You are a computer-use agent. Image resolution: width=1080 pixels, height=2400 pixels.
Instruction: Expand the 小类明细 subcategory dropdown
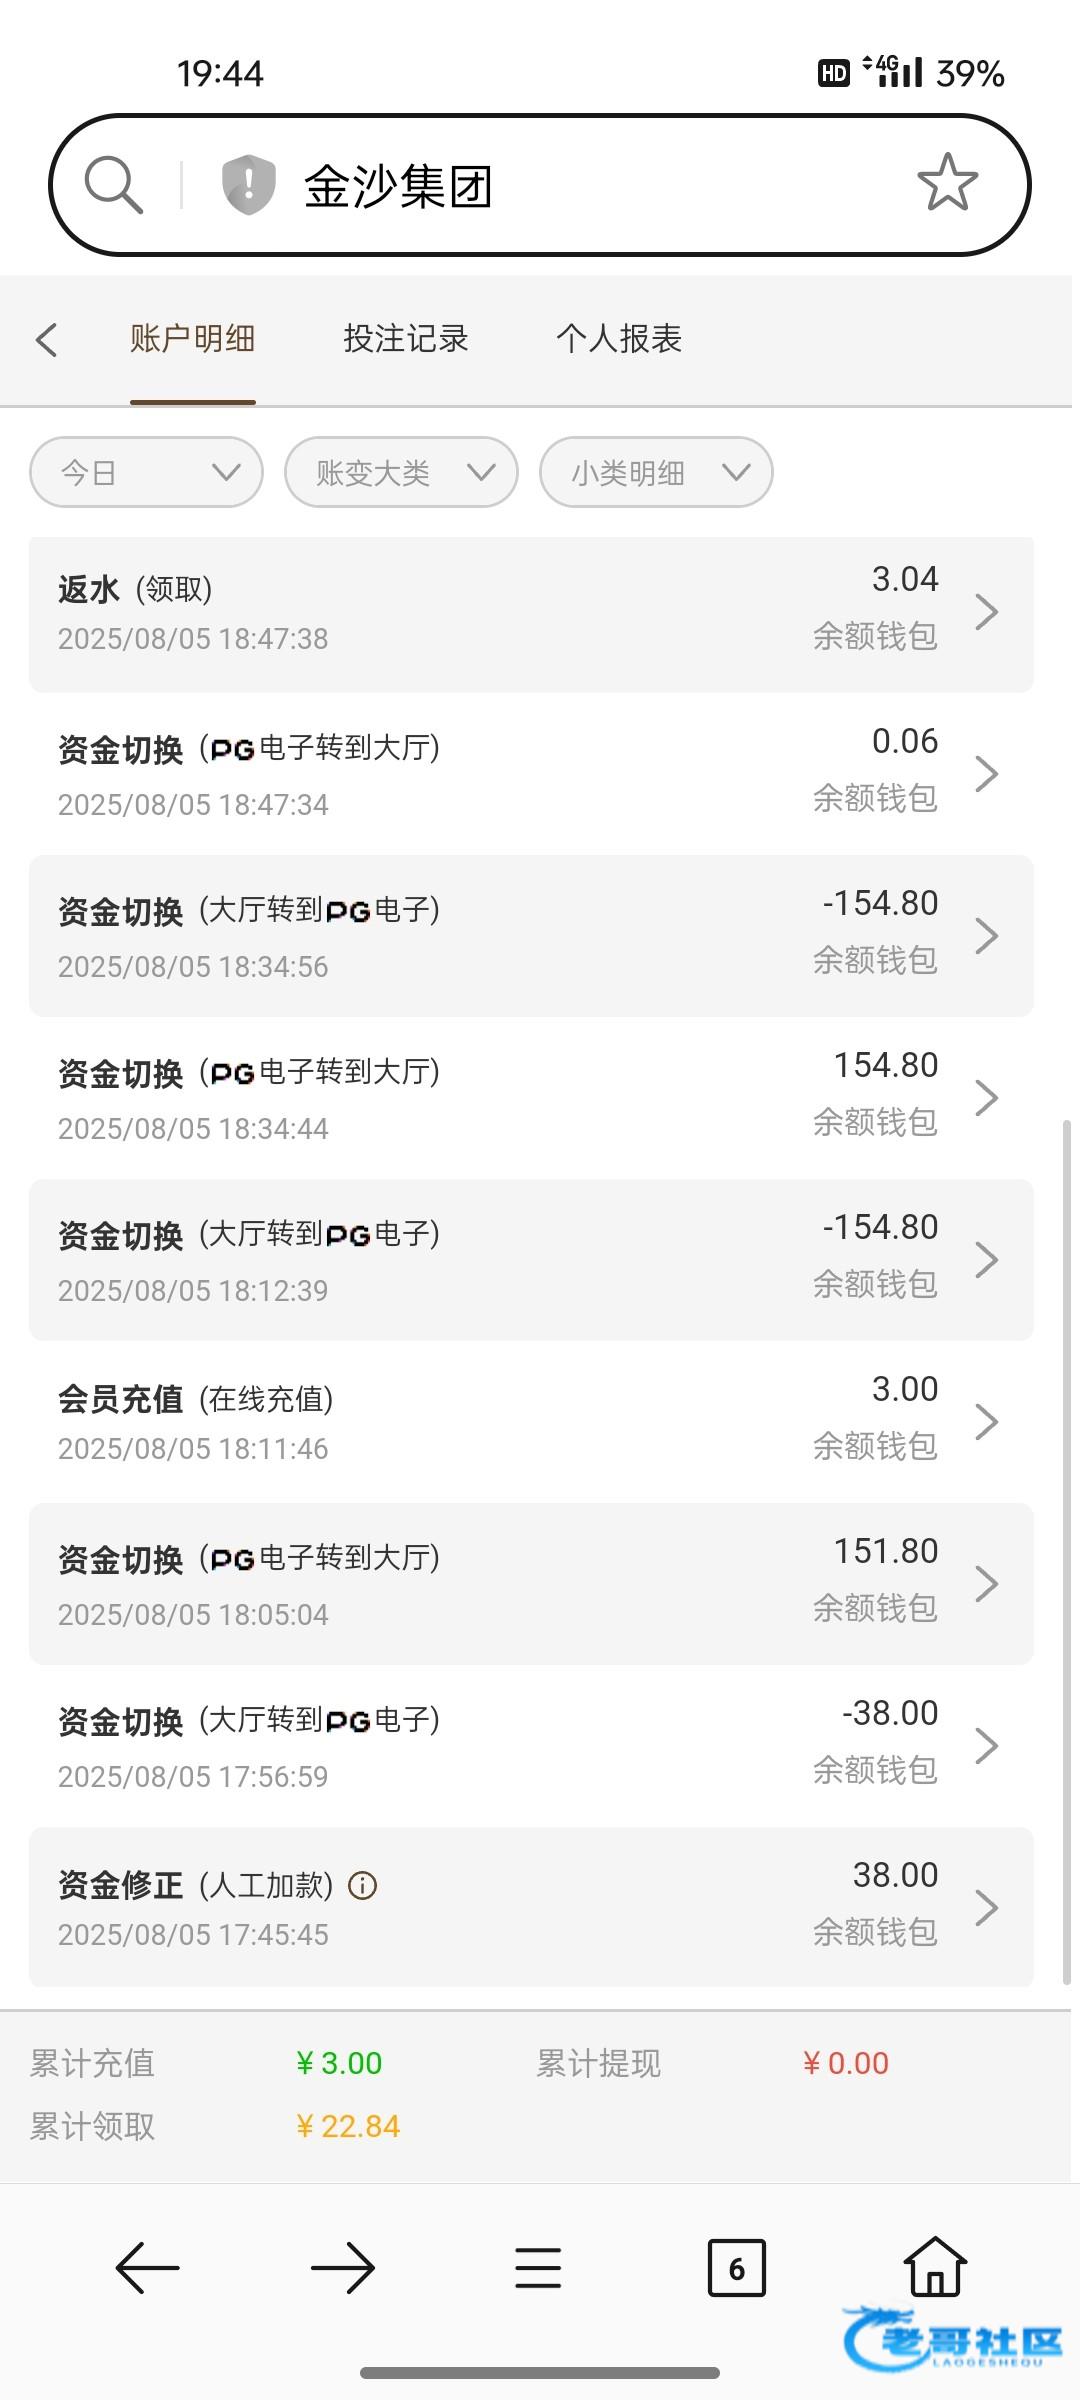click(x=656, y=472)
